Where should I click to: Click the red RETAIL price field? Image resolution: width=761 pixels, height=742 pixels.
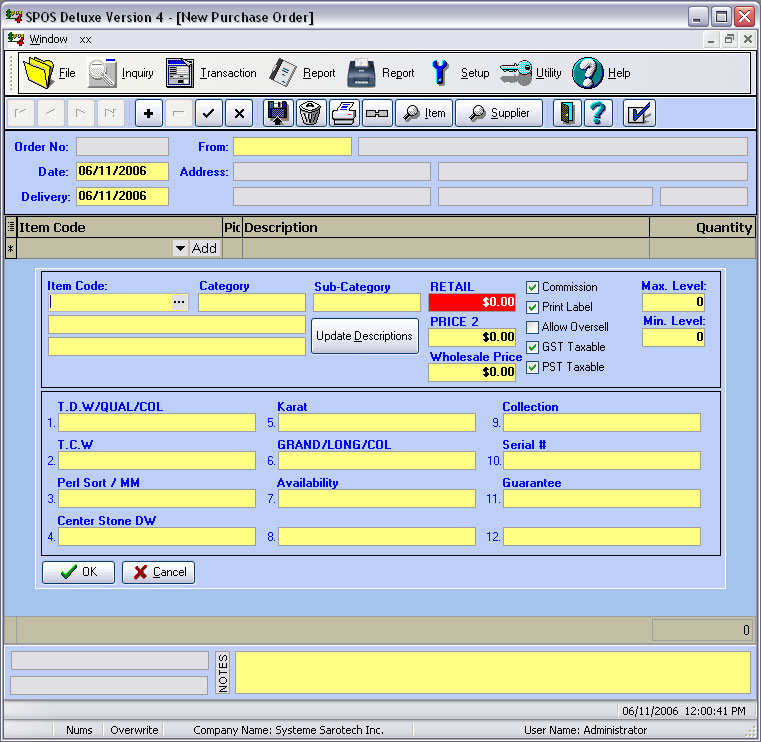click(472, 302)
